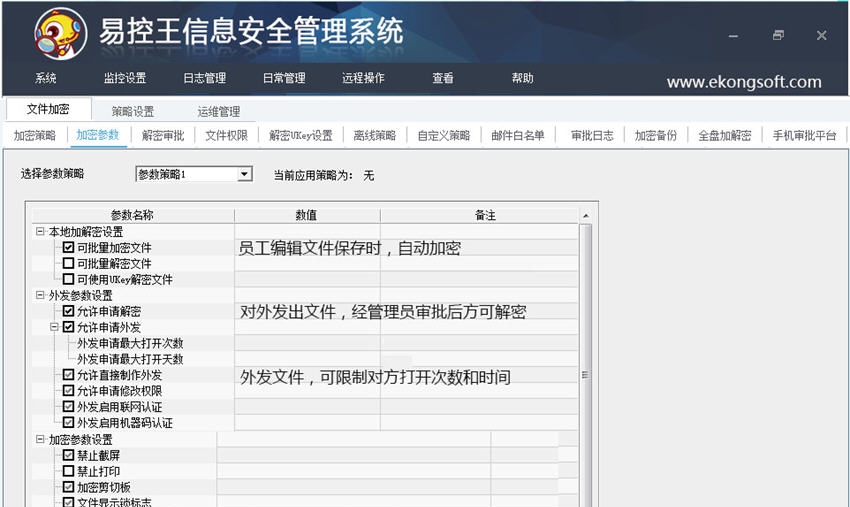Viewport: 850px width, 507px height.
Task: Open the 监控设置 menu
Action: tap(124, 78)
